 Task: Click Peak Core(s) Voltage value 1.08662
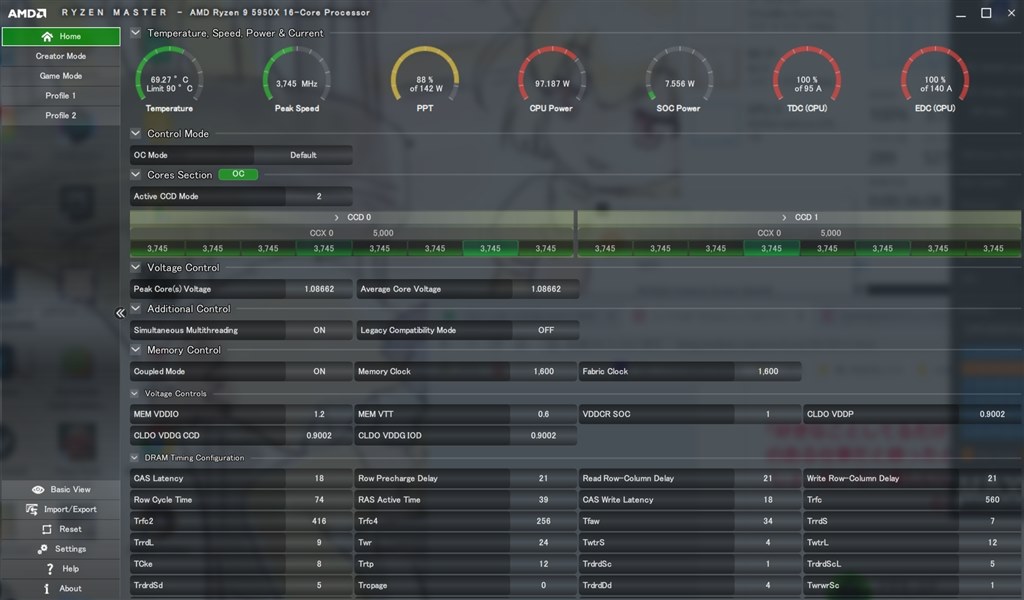(319, 289)
